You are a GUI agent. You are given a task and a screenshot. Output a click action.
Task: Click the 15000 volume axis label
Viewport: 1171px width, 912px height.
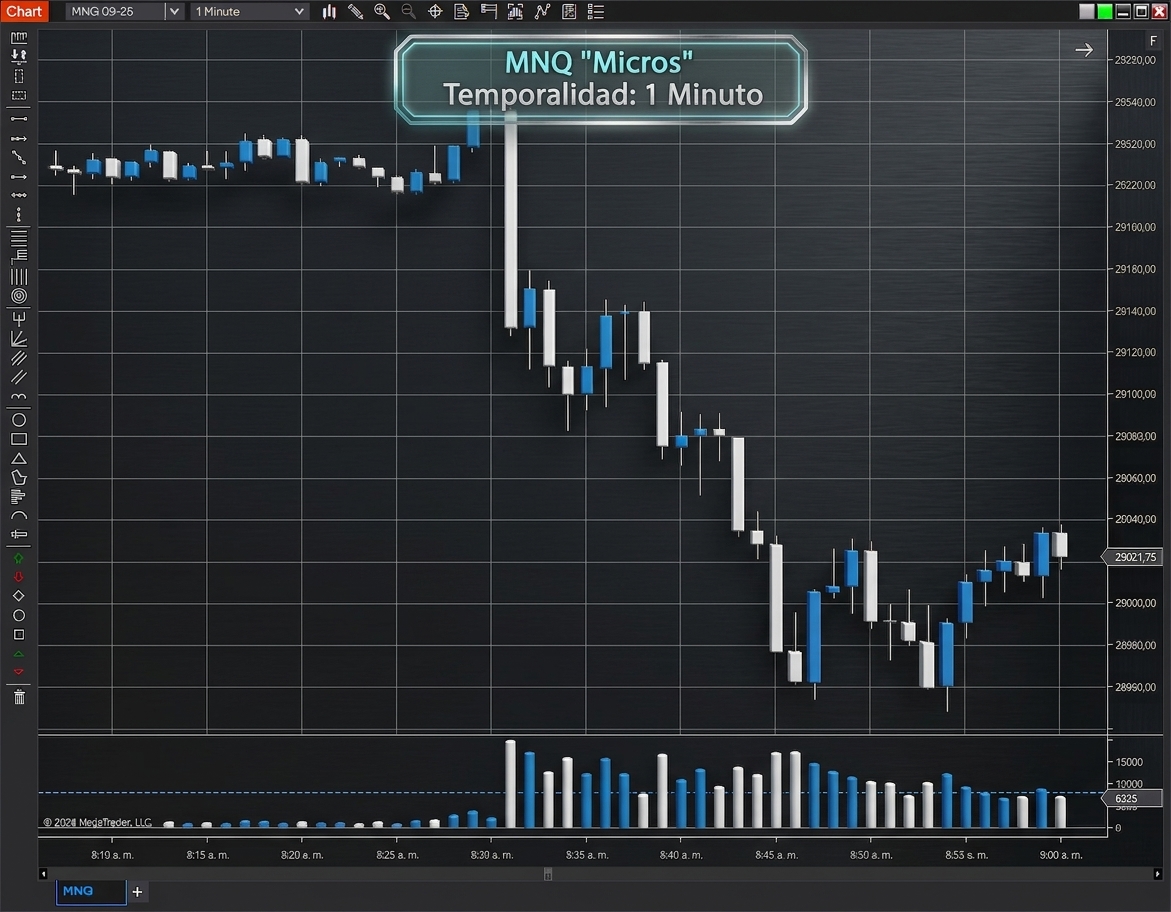click(x=1129, y=762)
